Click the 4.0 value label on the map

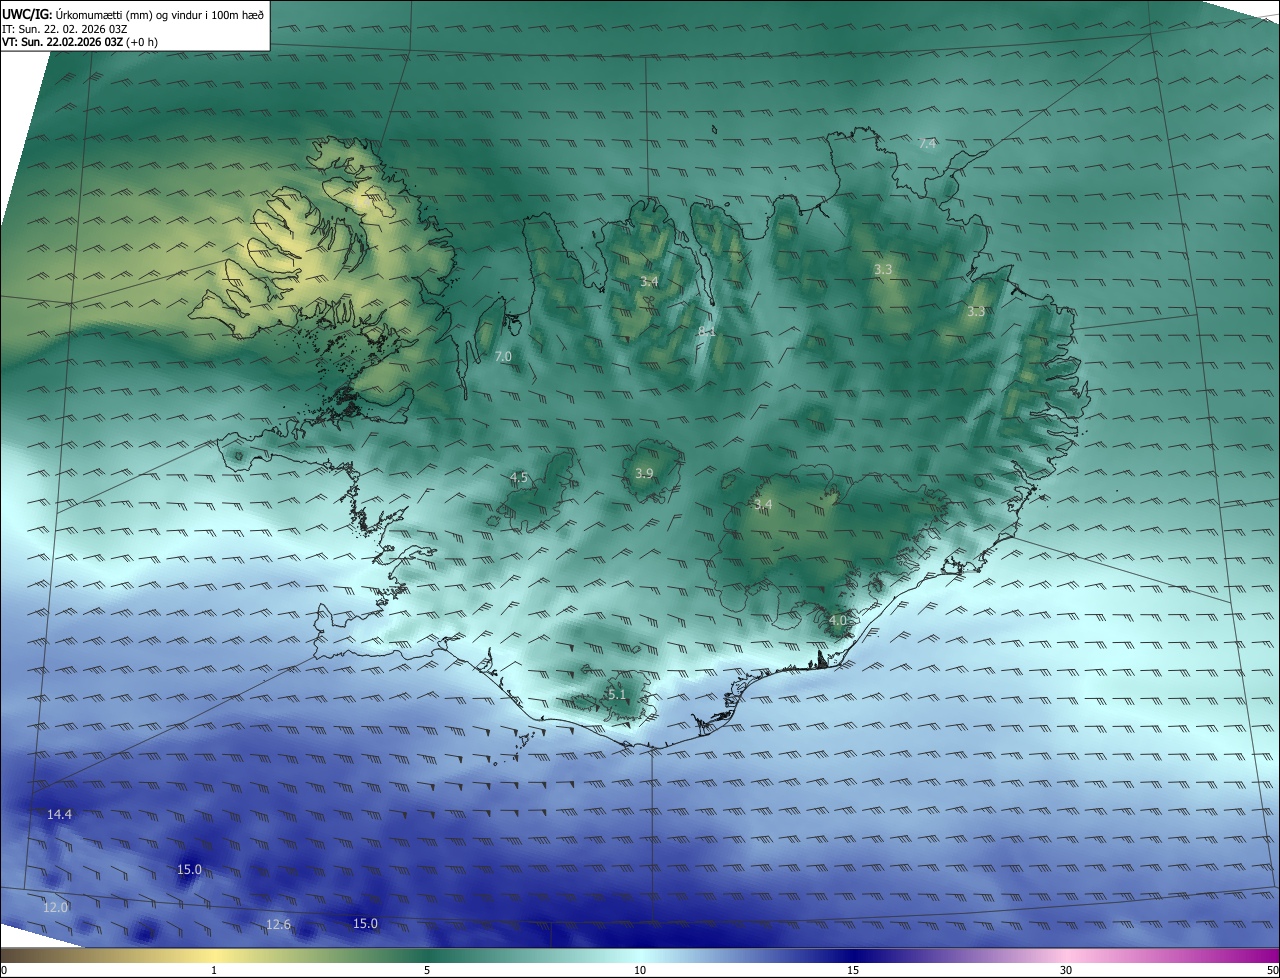[838, 620]
